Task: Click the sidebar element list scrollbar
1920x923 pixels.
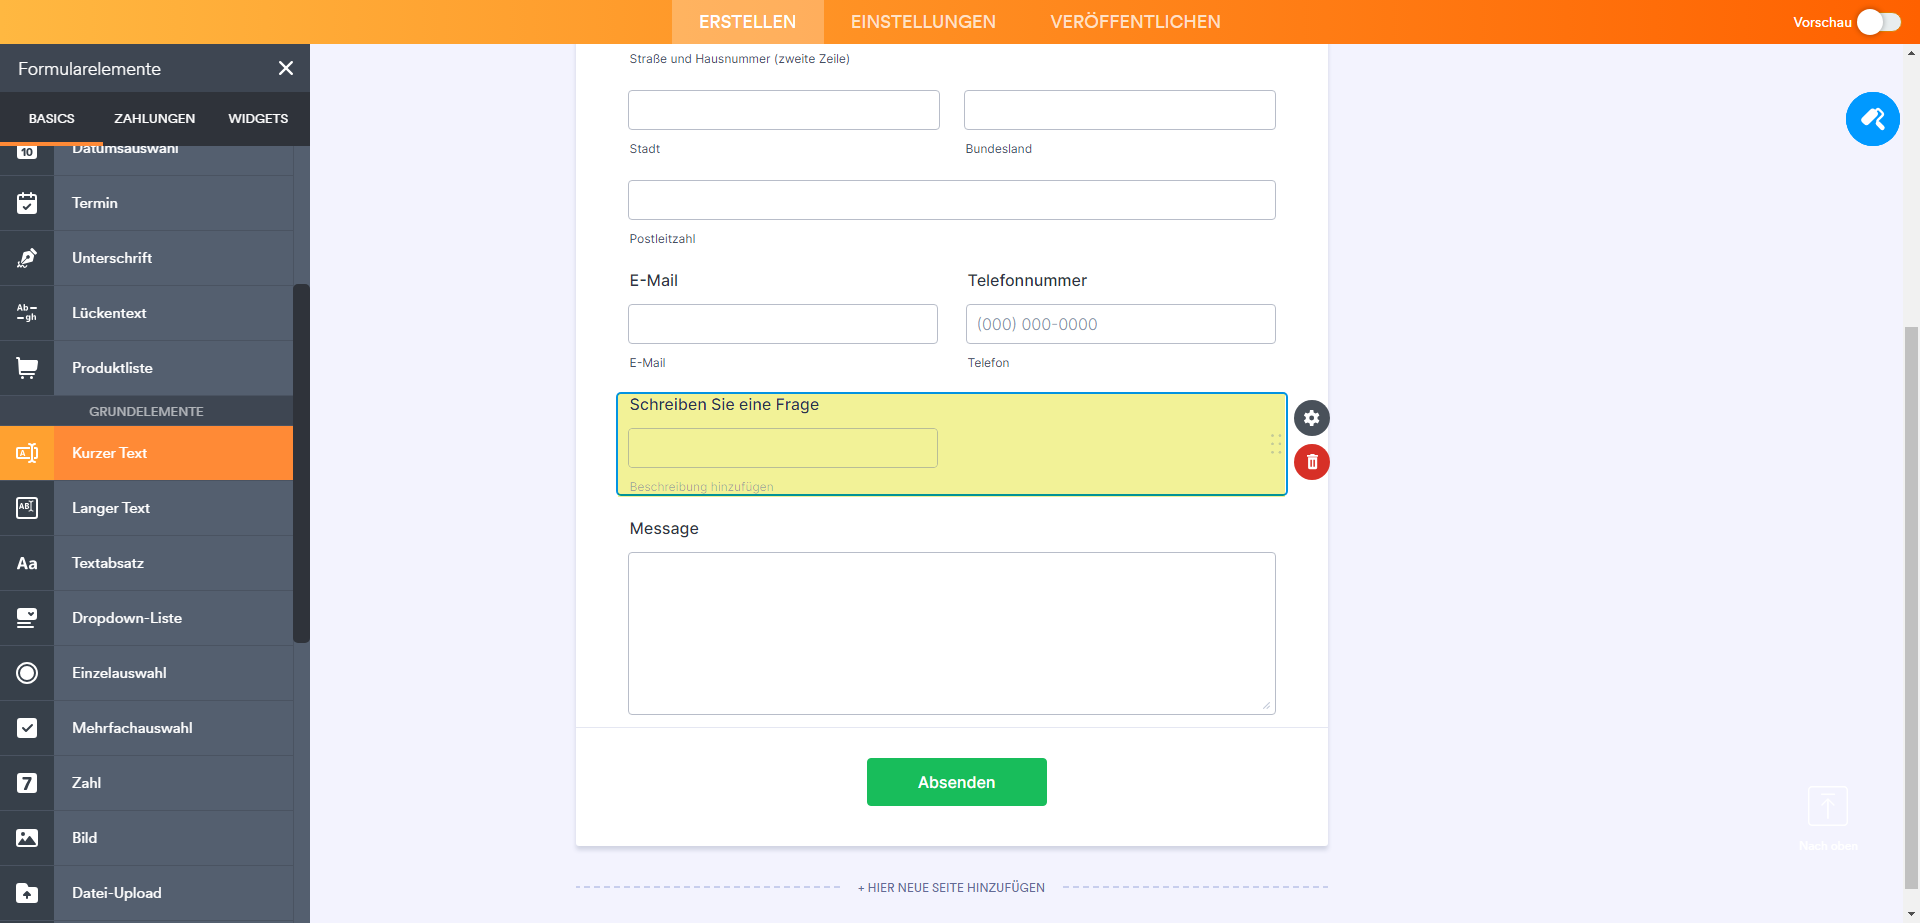Action: coord(301,460)
